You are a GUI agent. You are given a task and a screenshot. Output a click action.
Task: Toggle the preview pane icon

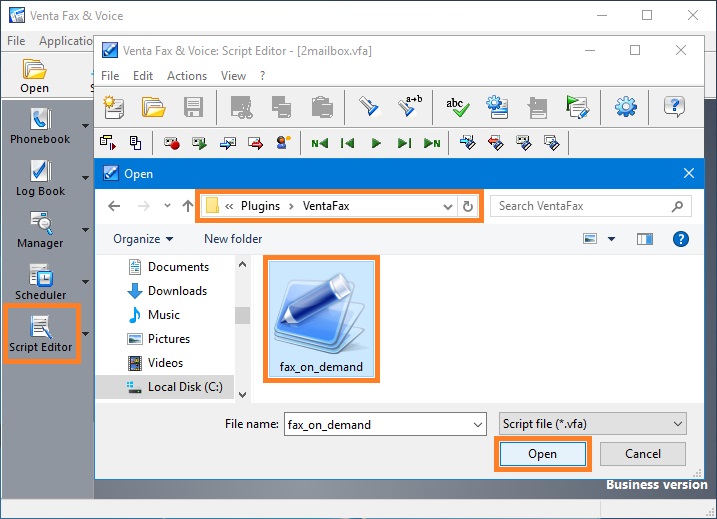pos(645,239)
